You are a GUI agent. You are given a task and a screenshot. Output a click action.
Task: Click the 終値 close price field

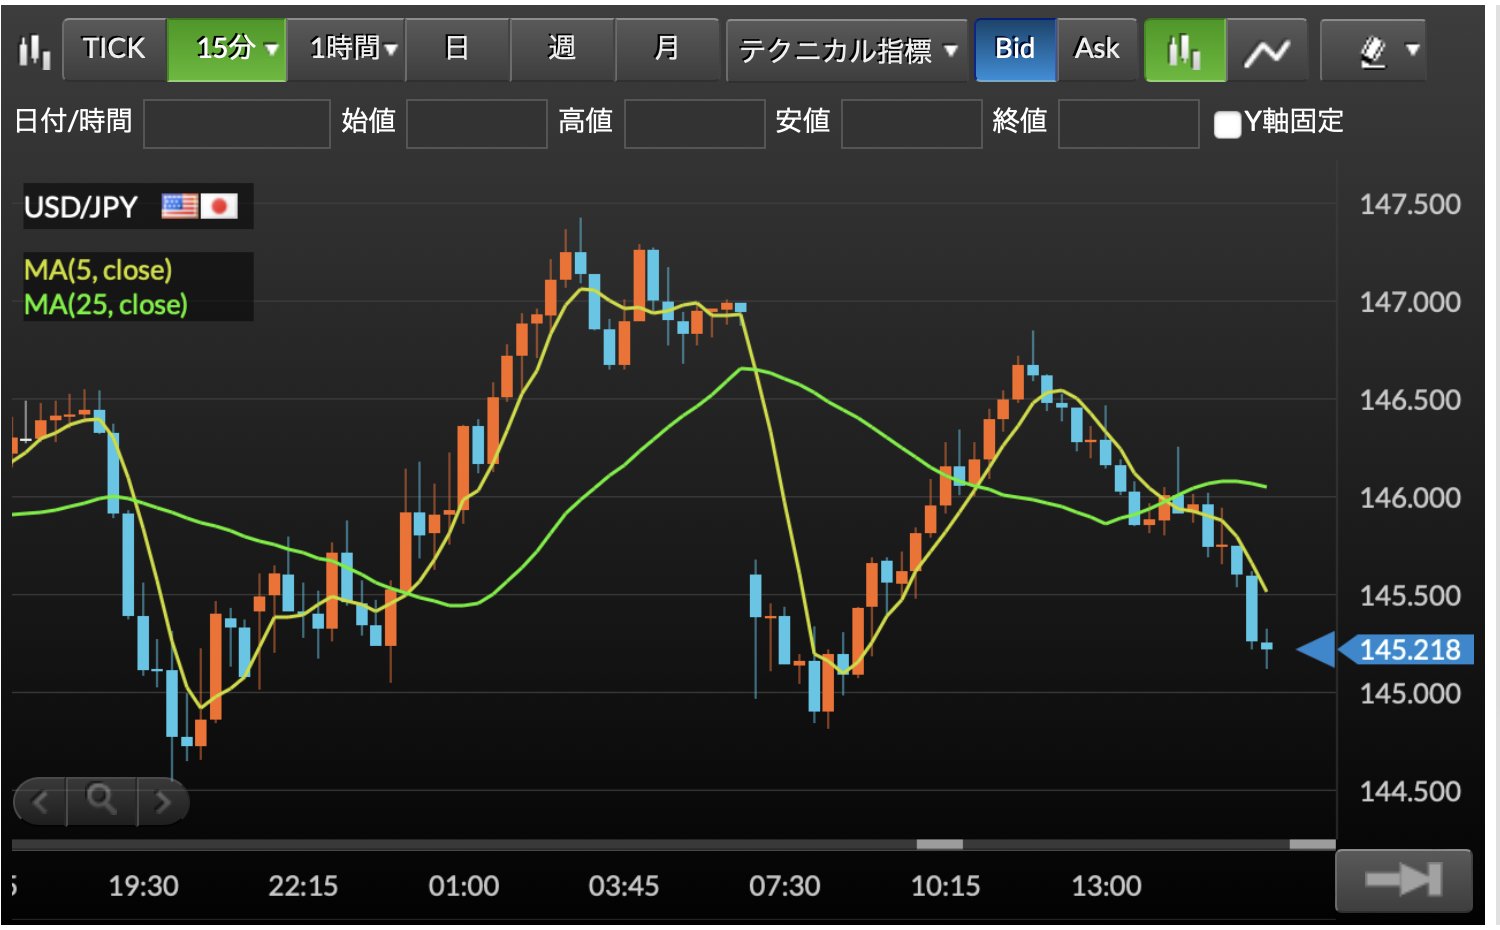point(1129,123)
